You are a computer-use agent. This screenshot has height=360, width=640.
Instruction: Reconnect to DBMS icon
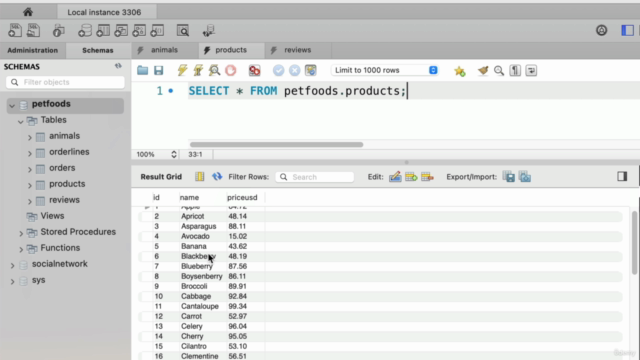pyautogui.click(x=209, y=31)
